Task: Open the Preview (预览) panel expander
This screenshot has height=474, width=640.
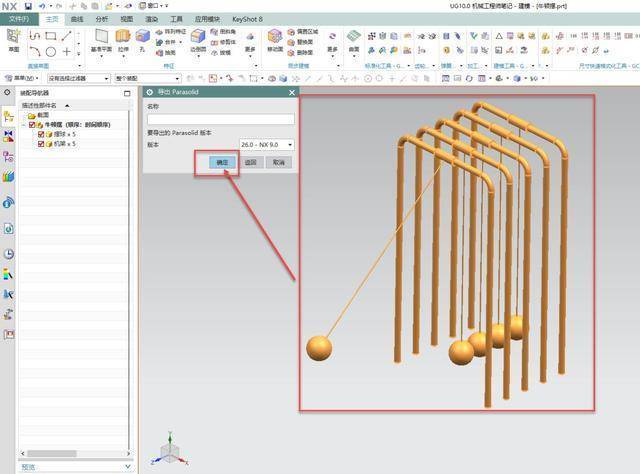Action: pyautogui.click(x=127, y=467)
